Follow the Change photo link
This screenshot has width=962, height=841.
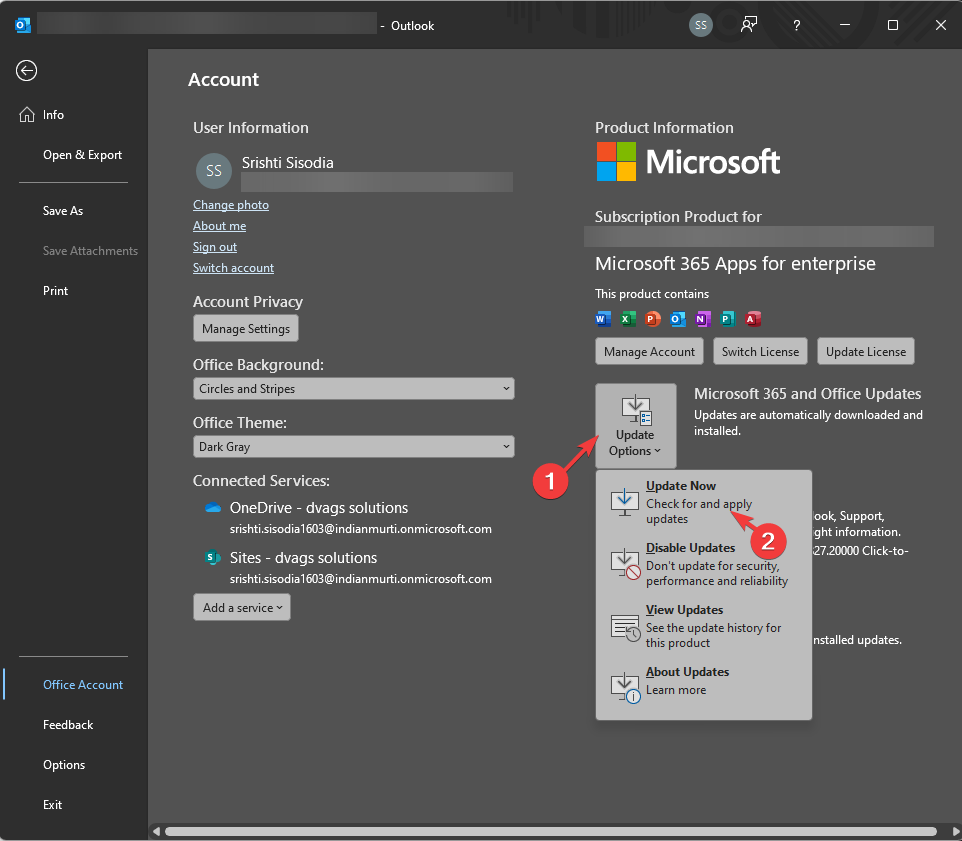[x=231, y=205]
